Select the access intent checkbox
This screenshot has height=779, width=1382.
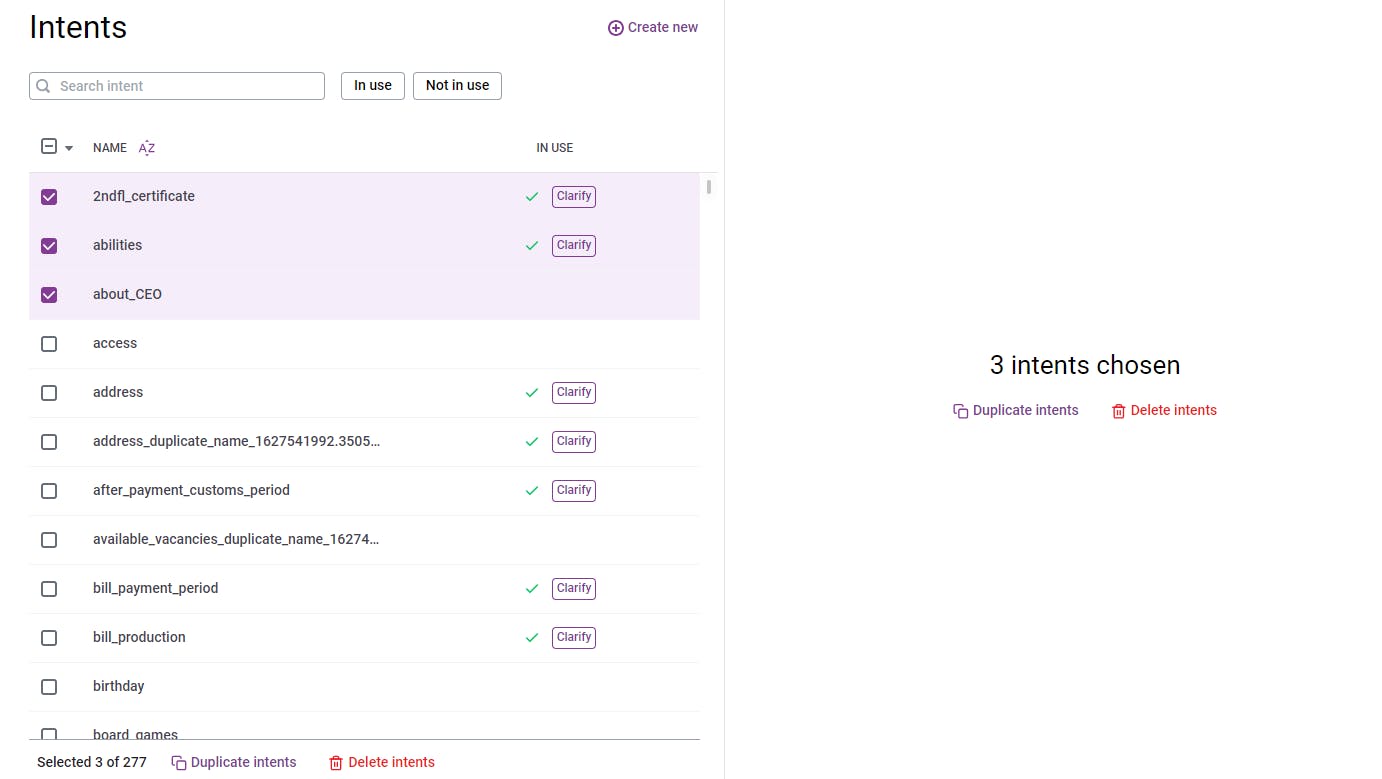point(49,344)
